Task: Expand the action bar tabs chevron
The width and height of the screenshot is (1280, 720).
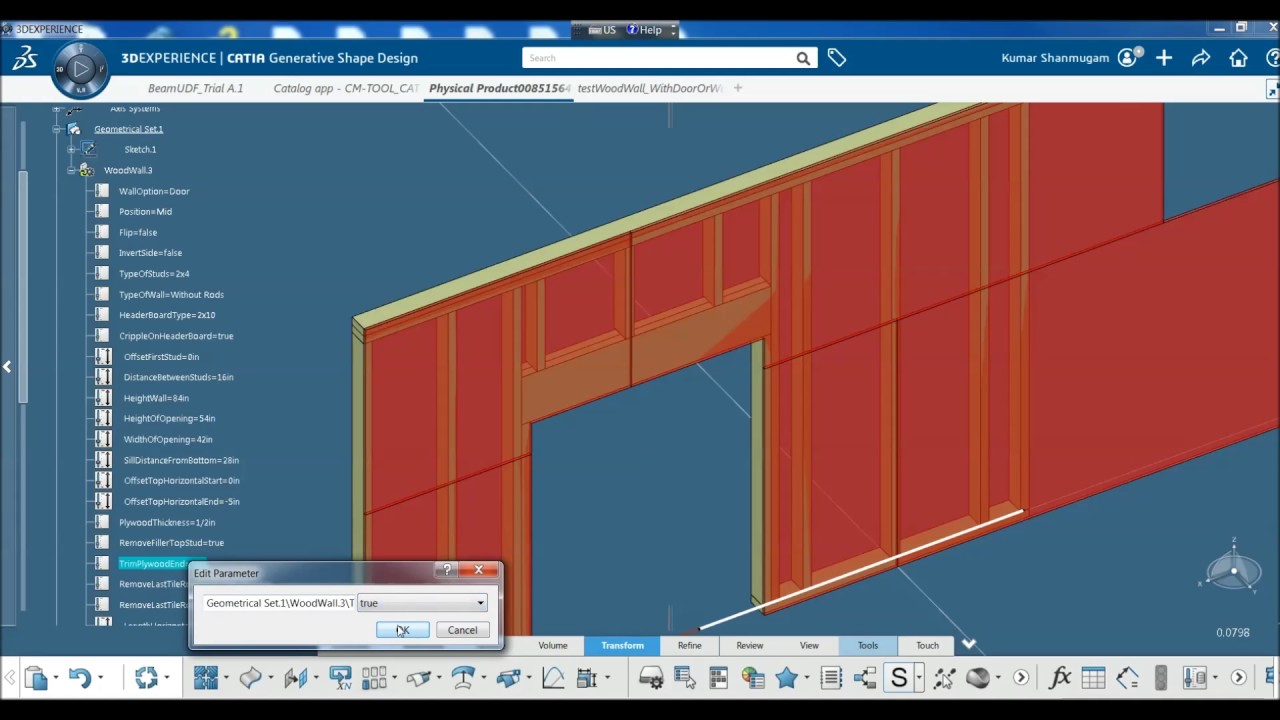Action: [968, 645]
